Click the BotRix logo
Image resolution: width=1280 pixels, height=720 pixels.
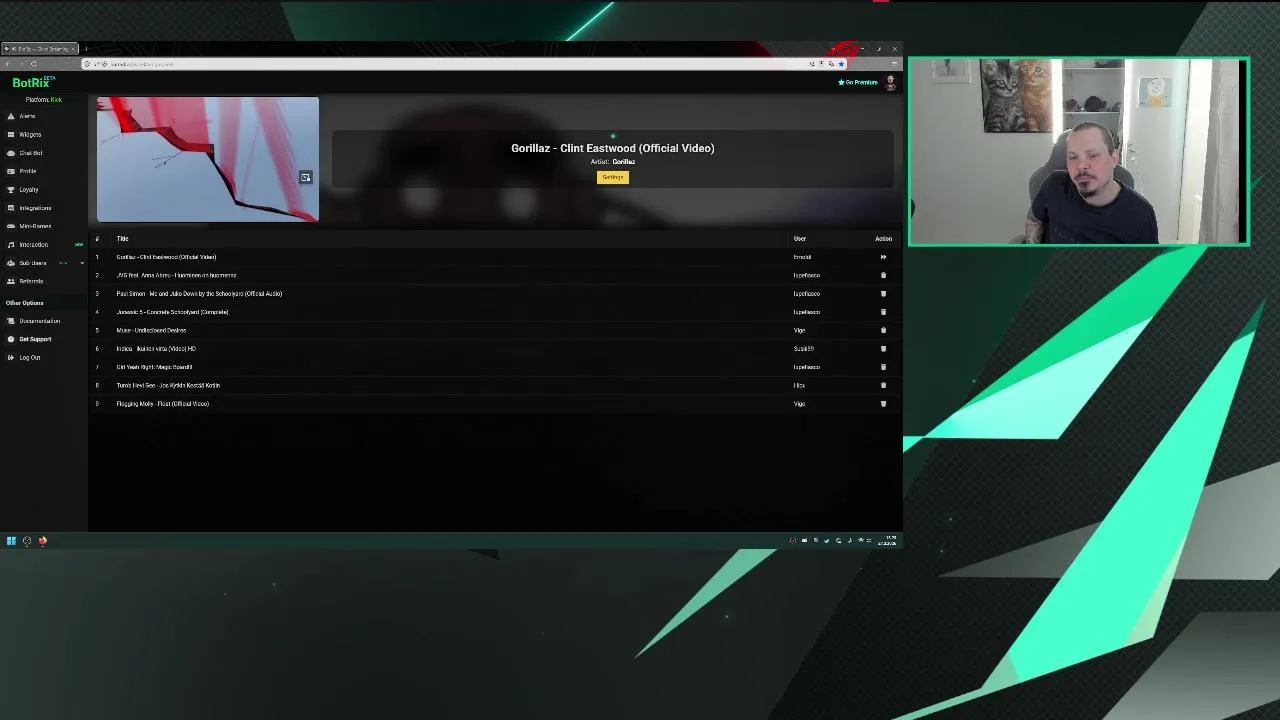33,82
